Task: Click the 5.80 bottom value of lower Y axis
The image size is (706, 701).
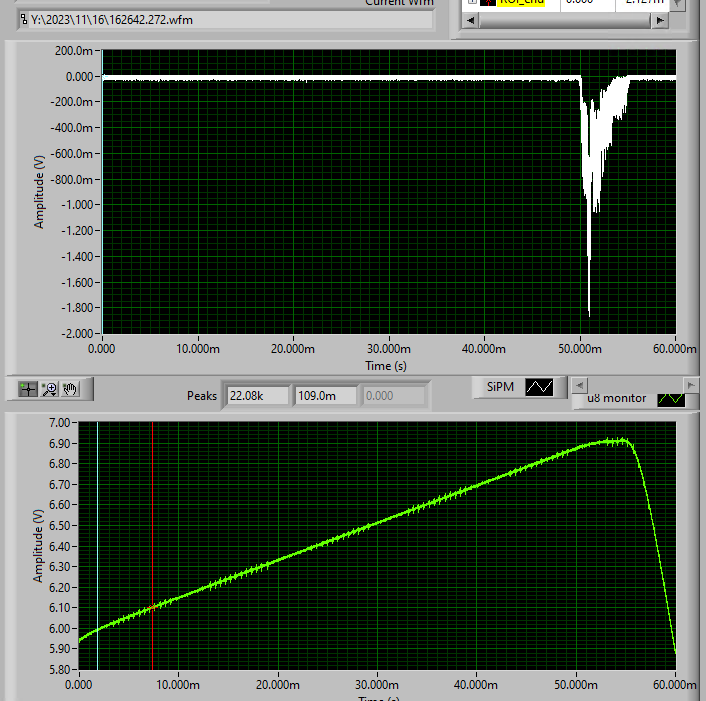Action: coord(59,669)
